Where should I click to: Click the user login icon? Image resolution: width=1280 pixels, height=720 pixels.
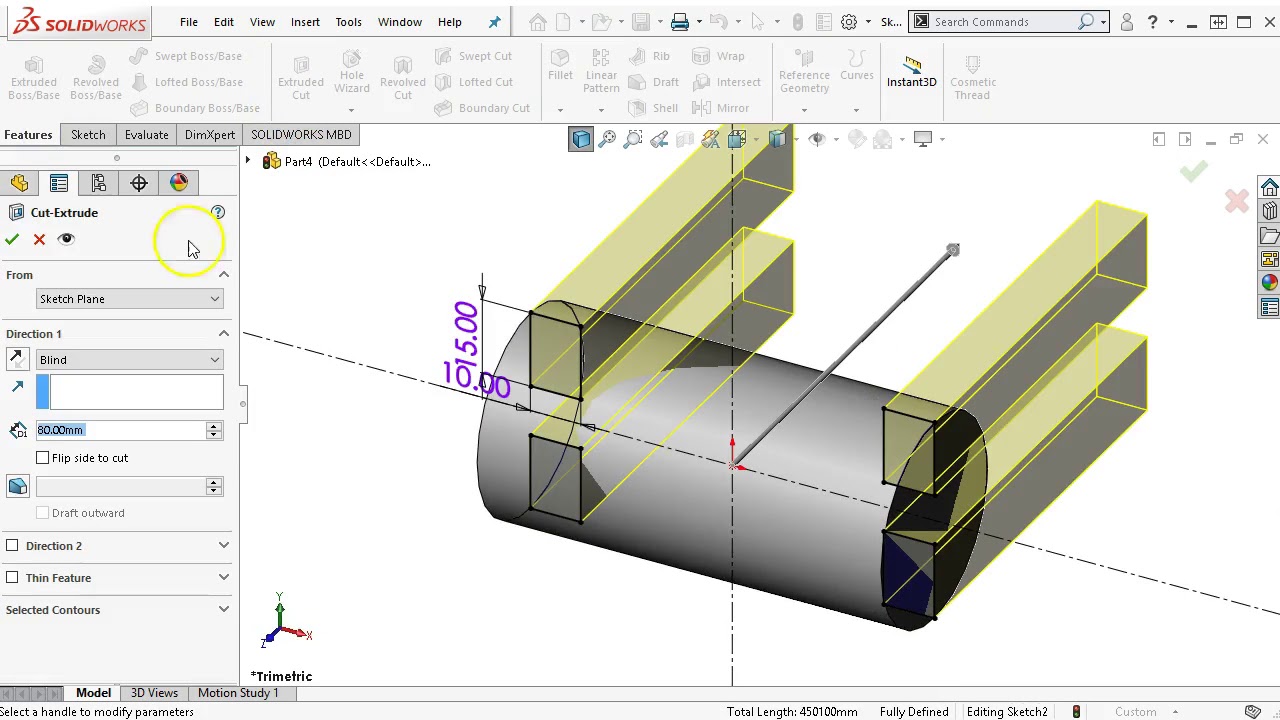coord(1127,22)
